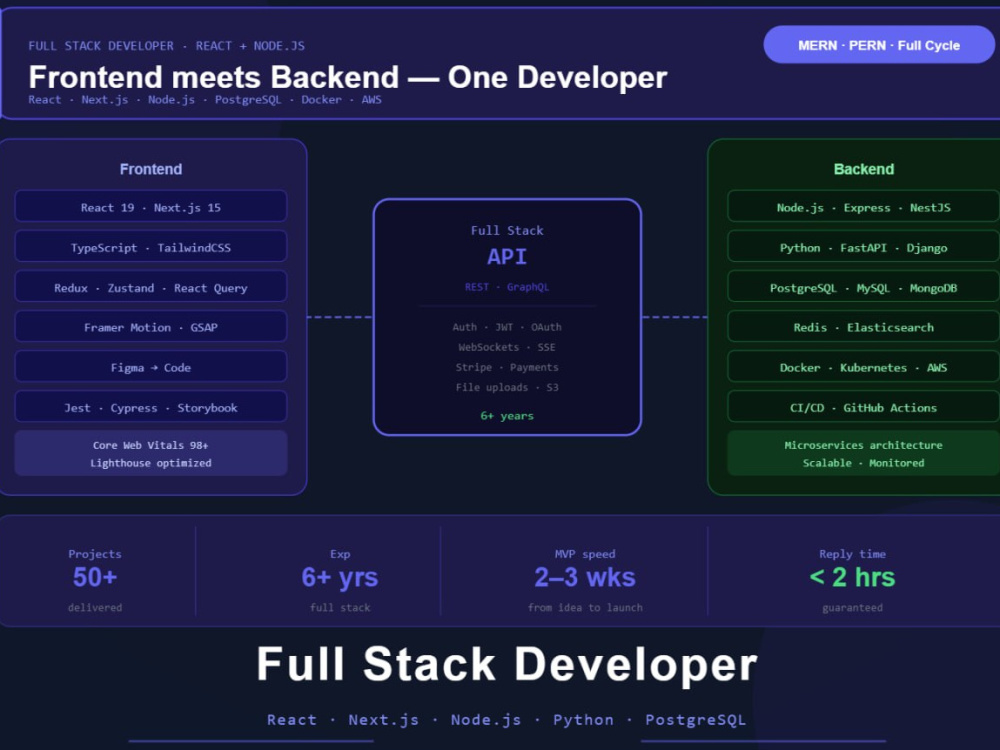Click the 'Redis · Elasticsearch' row
Image resolution: width=1000 pixels, height=750 pixels.
point(864,327)
